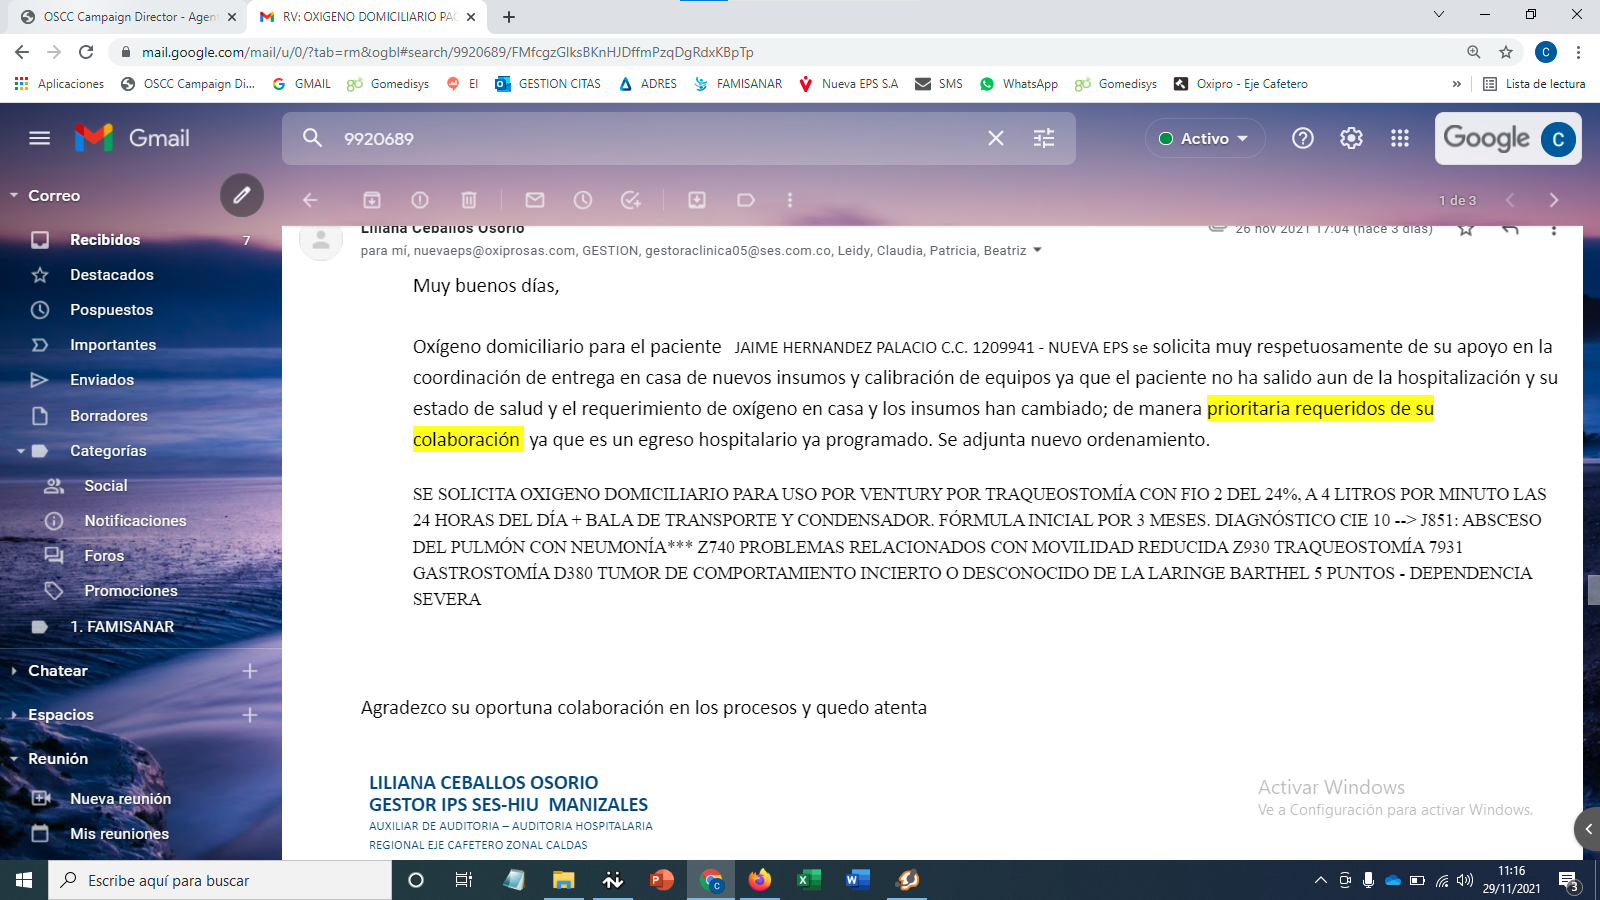This screenshot has height=900, width=1600.
Task: Expand the Espacios section
Action: coord(14,715)
